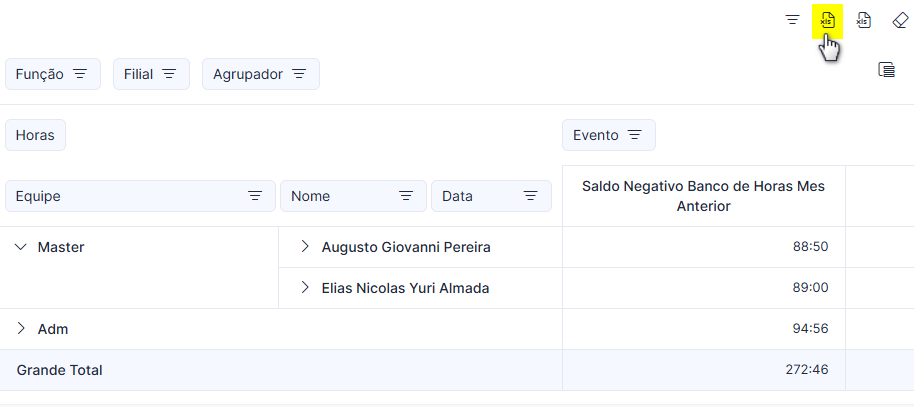Expand the Adm team row
The image size is (914, 407).
pos(21,329)
